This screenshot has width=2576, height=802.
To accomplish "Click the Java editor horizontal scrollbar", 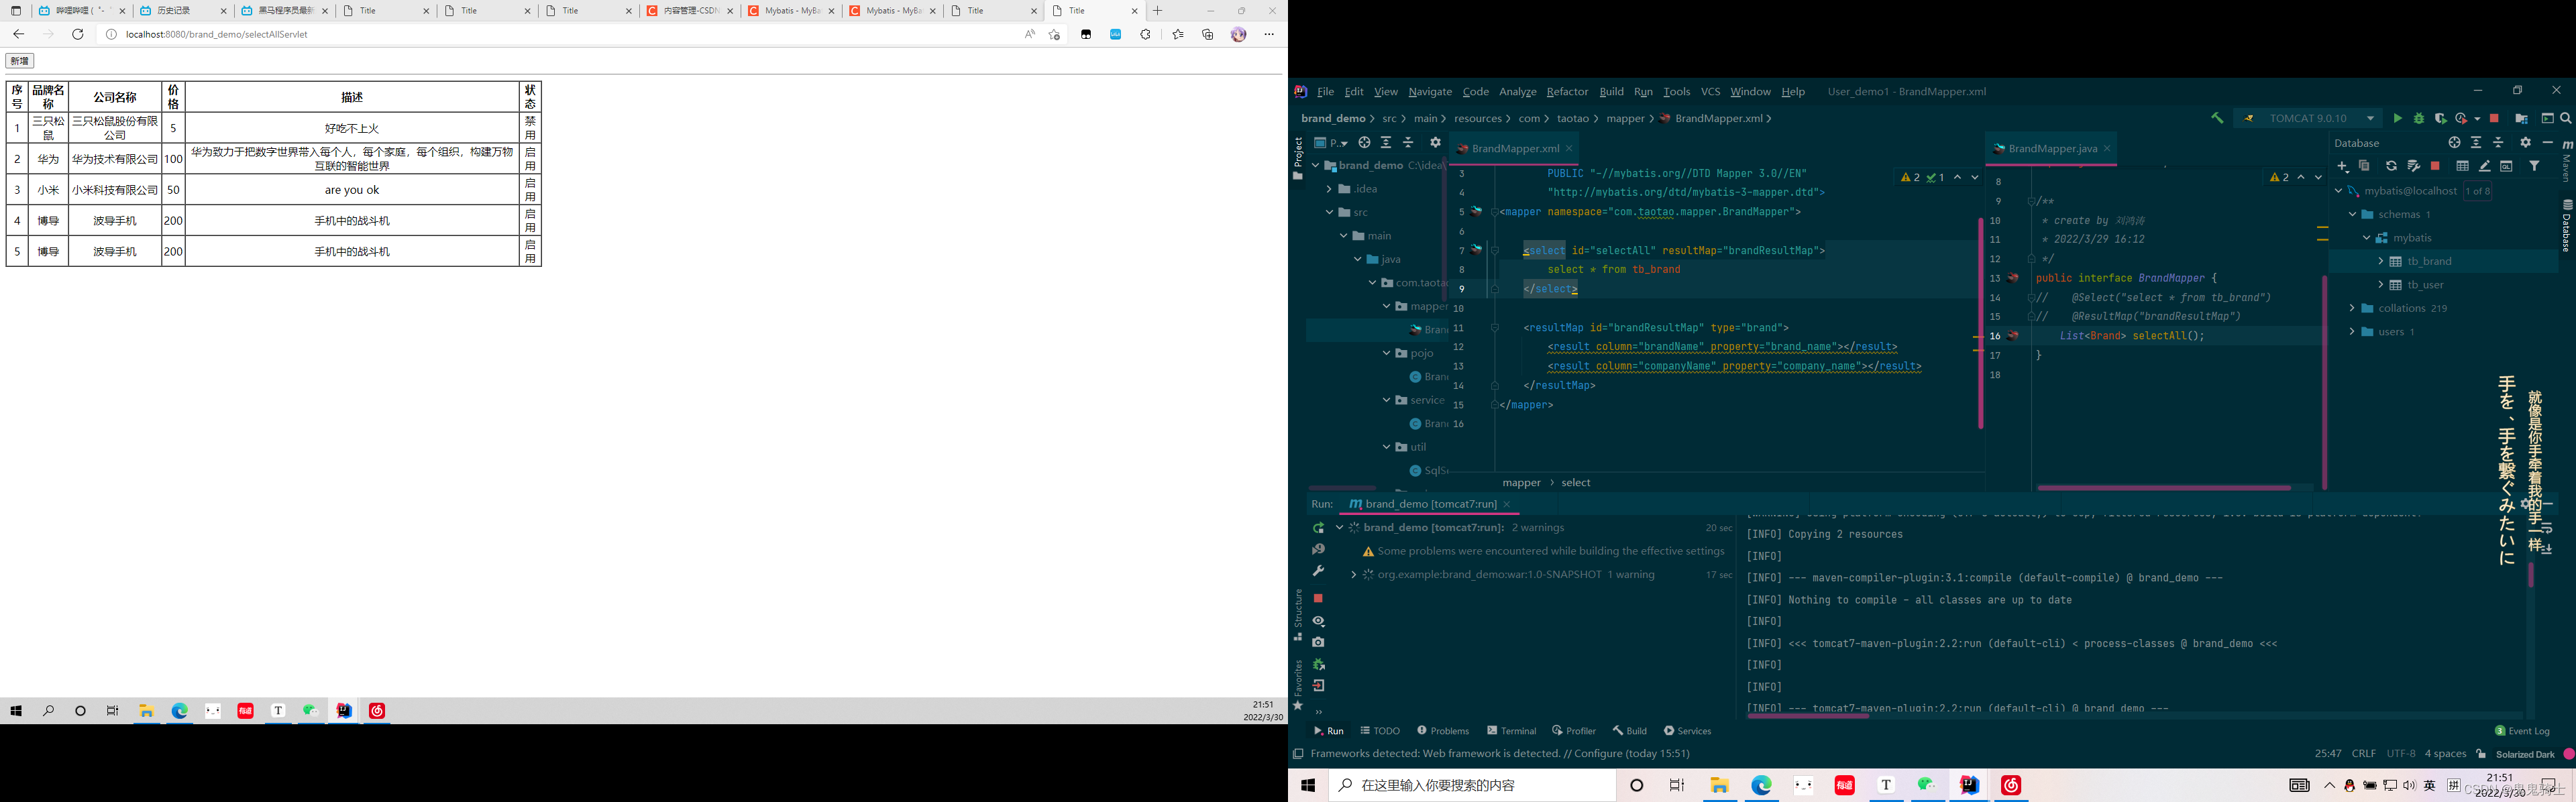I will pyautogui.click(x=2163, y=488).
